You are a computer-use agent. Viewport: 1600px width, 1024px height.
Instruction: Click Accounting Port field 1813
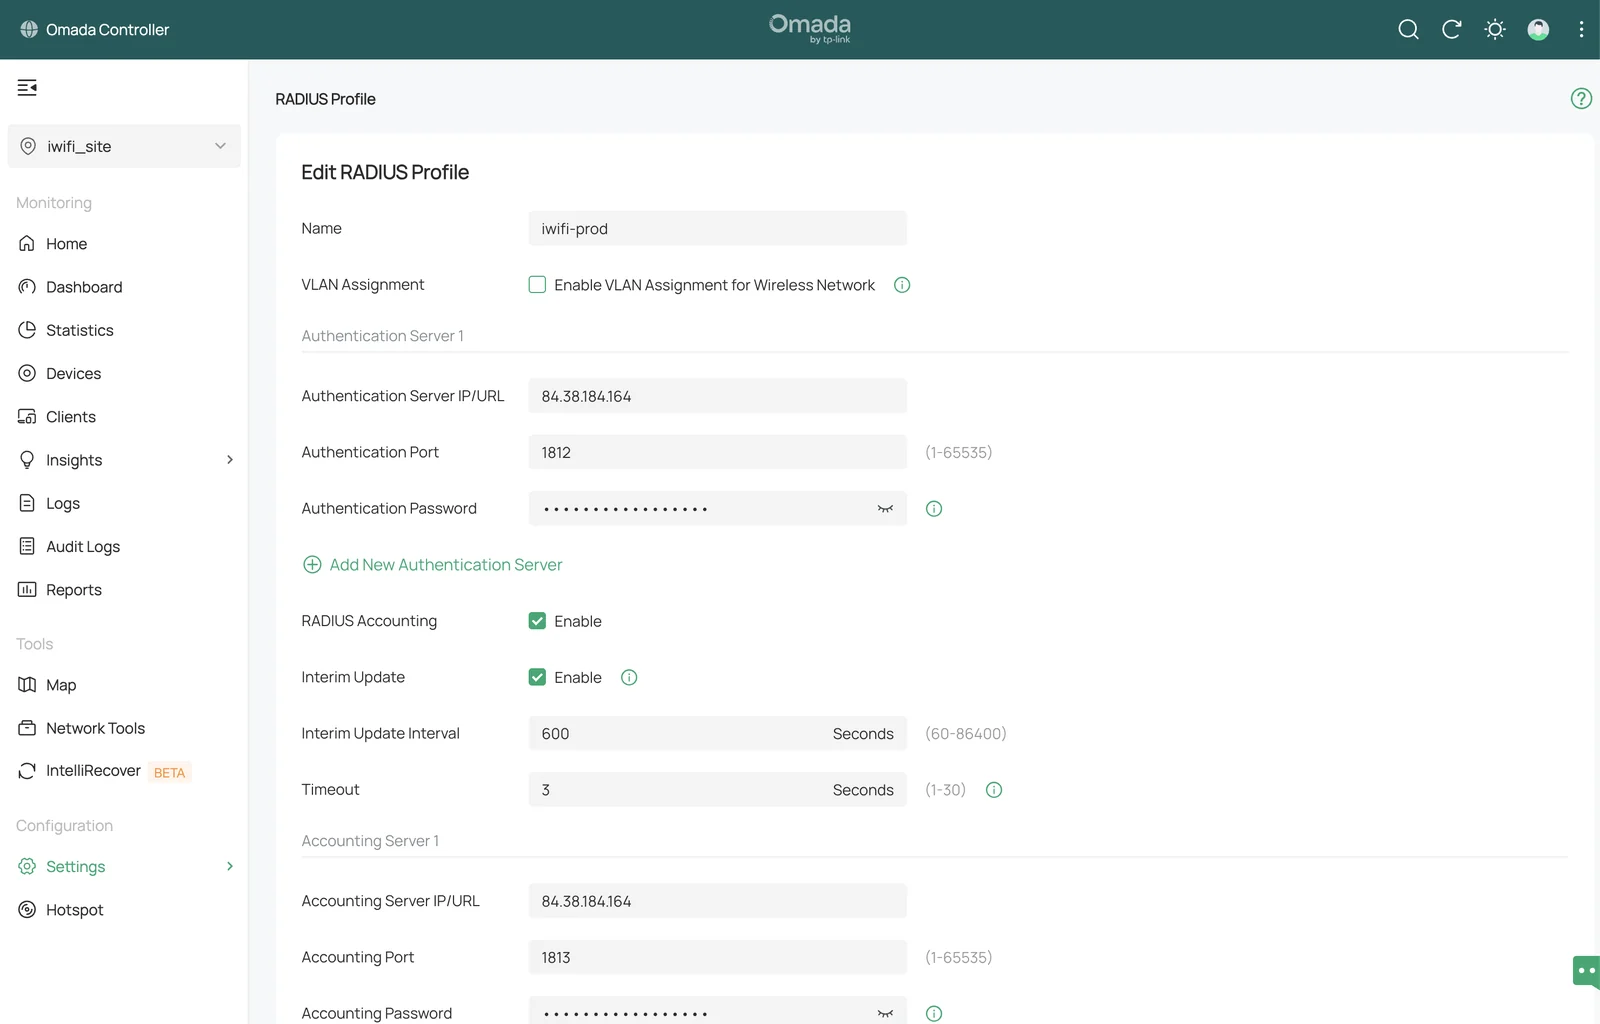pyautogui.click(x=717, y=958)
